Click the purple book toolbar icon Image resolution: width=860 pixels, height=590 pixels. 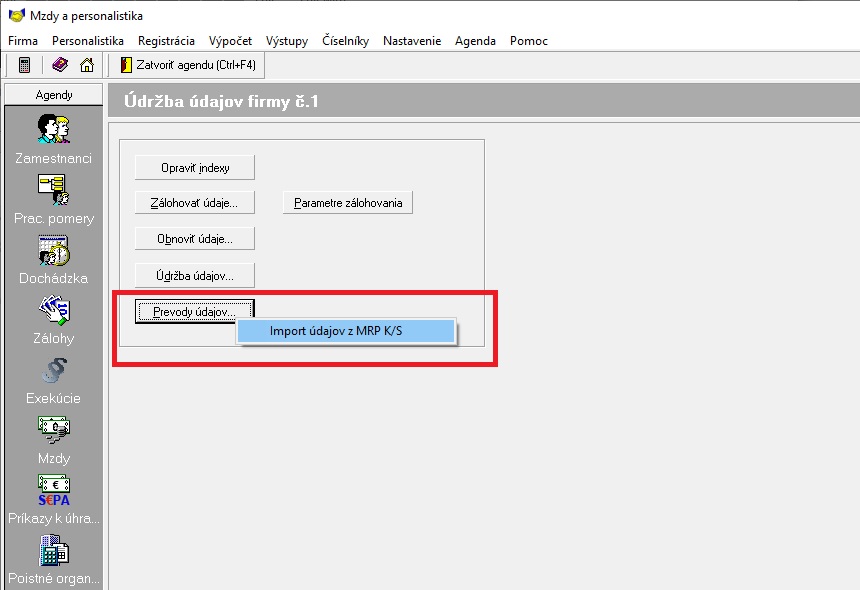[x=60, y=65]
